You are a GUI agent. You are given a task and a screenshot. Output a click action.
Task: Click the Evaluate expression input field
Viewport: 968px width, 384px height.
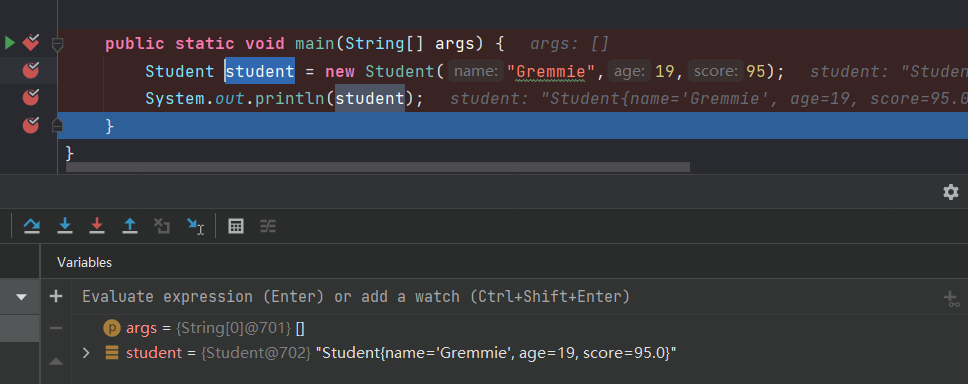[506, 297]
